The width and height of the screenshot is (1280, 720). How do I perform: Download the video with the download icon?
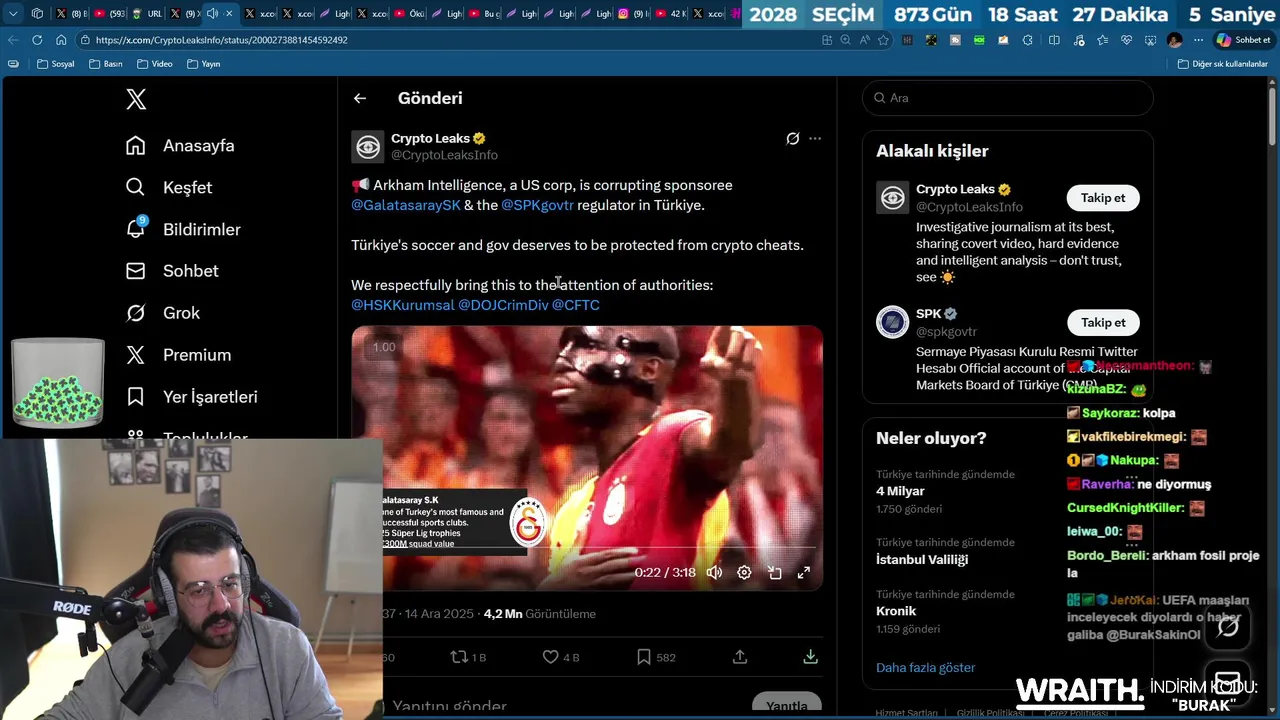tap(810, 657)
